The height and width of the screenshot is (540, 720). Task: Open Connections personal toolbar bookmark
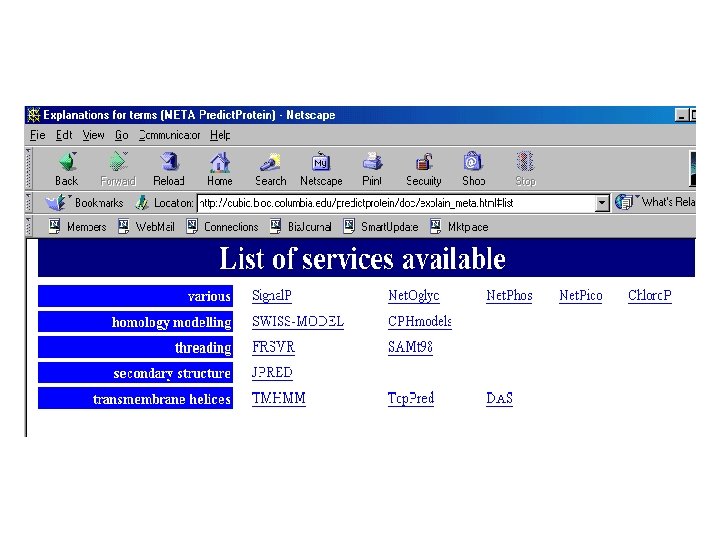pos(222,226)
